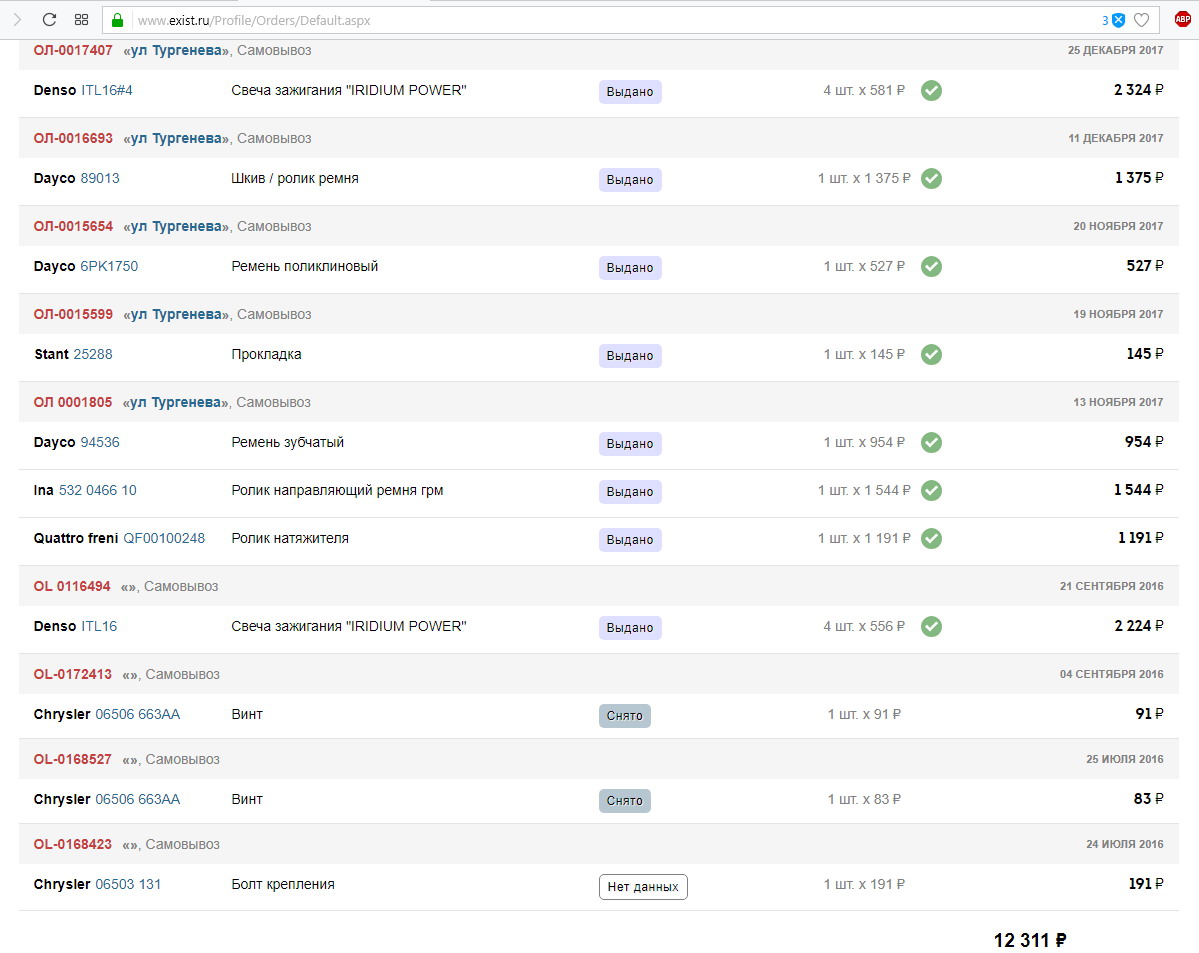This screenshot has height=953, width=1199.
Task: Click the date 24 ИЮЛЯ 2016
Action: click(1125, 844)
